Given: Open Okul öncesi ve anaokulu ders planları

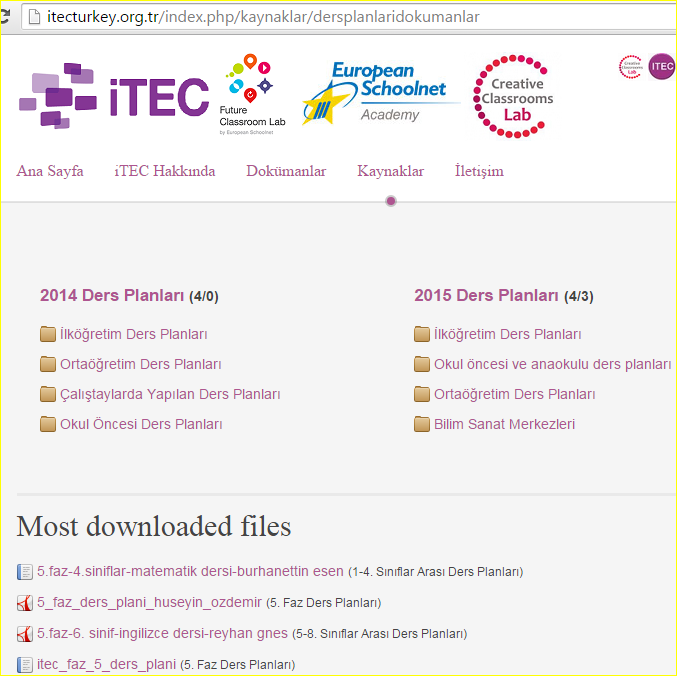Looking at the screenshot, I should point(552,364).
